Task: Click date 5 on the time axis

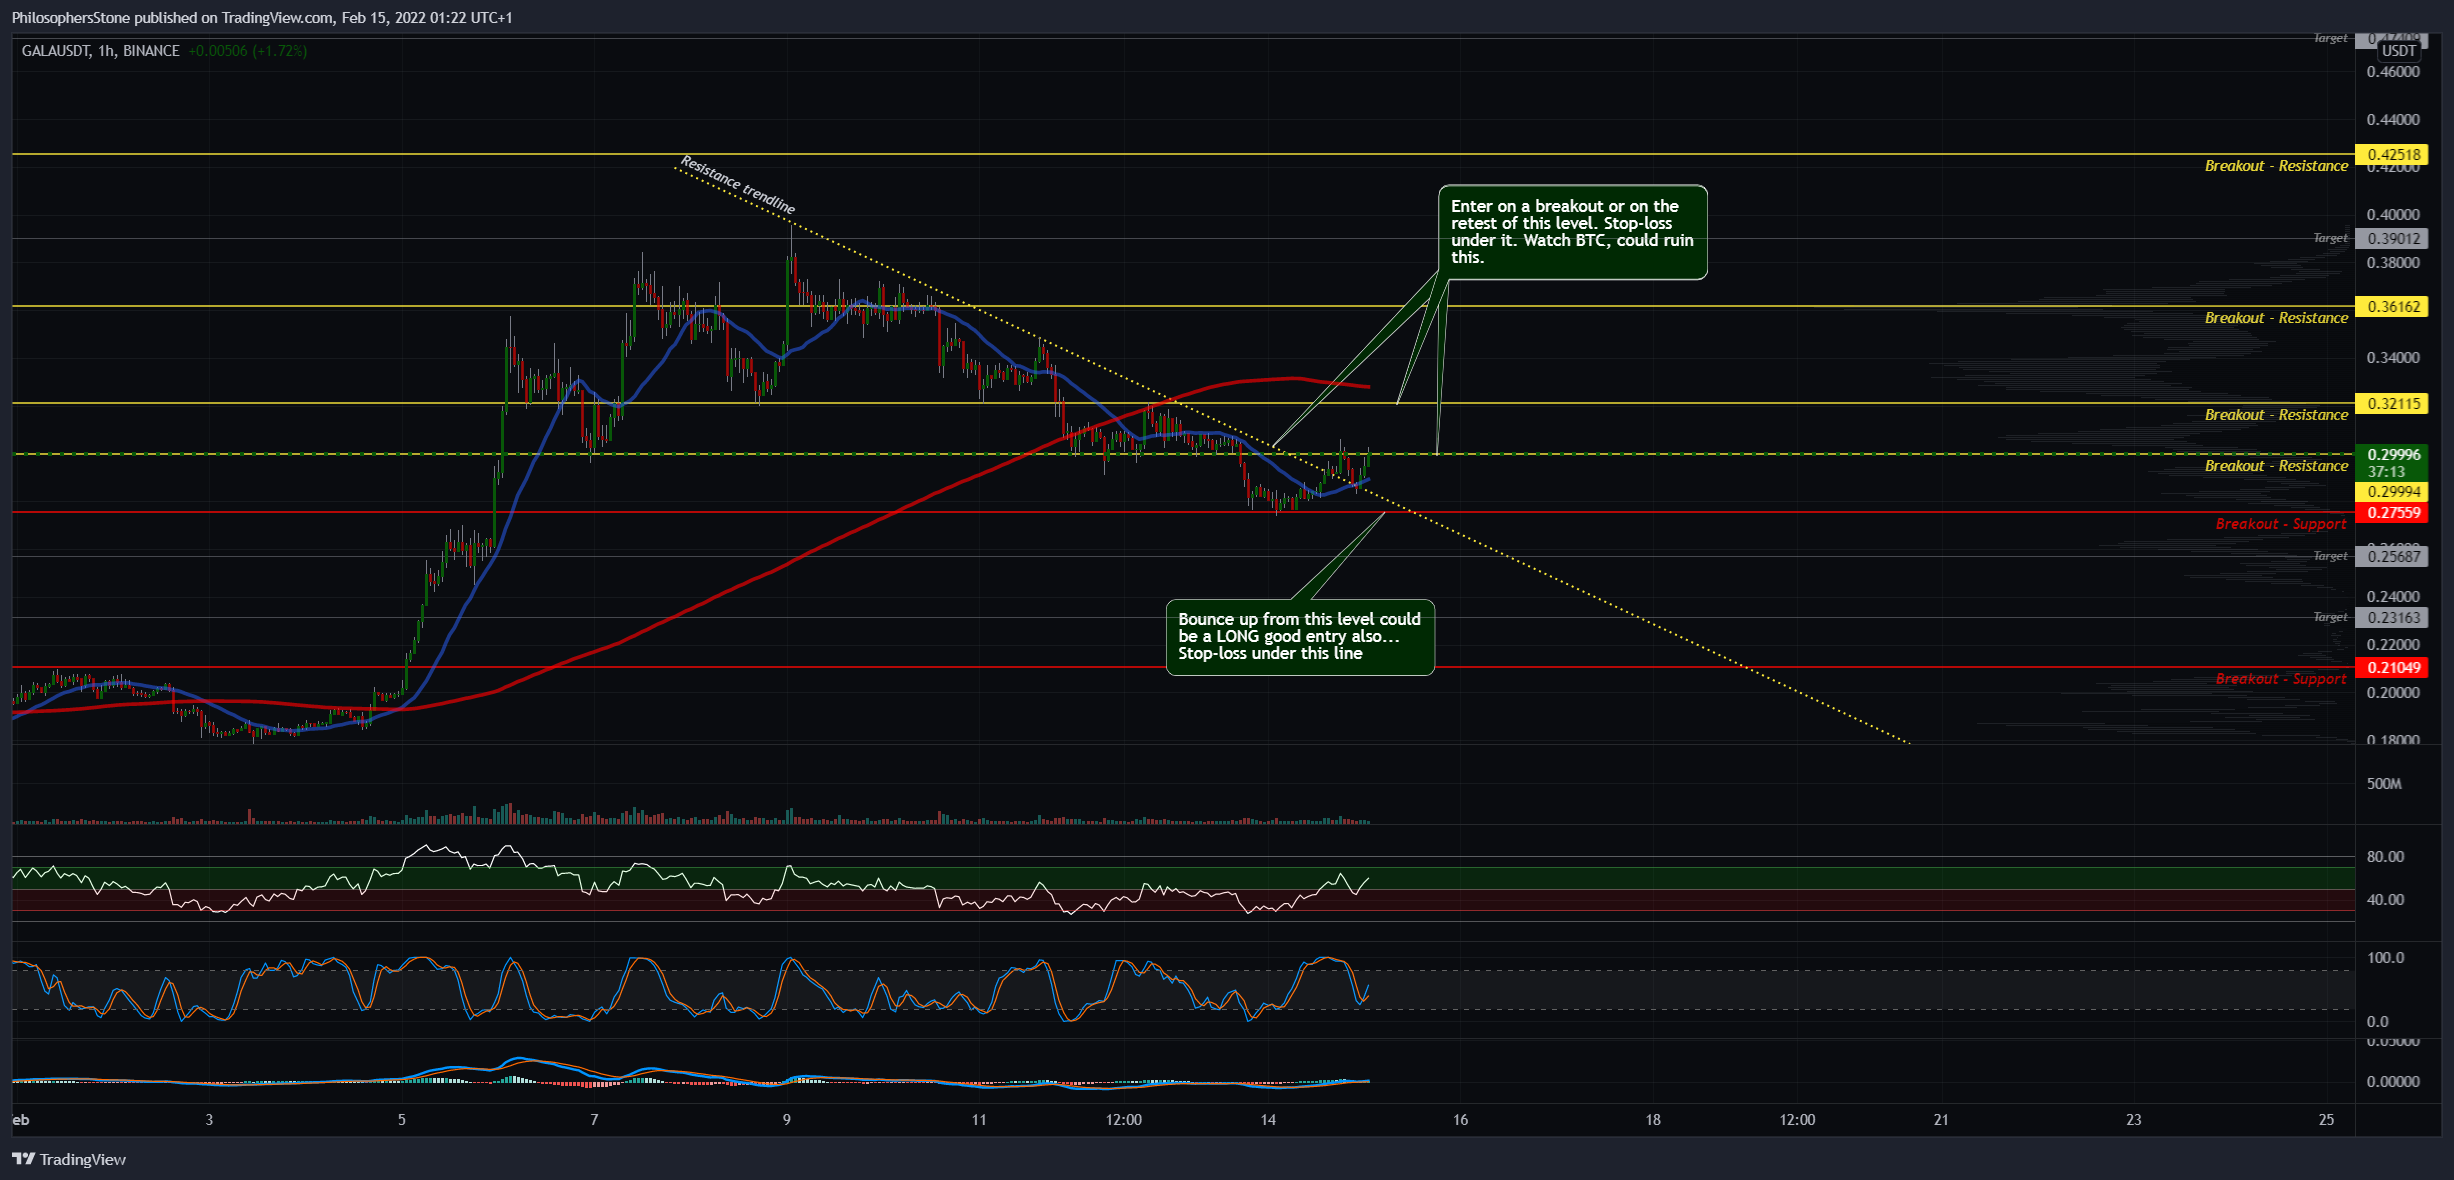Action: click(x=402, y=1120)
